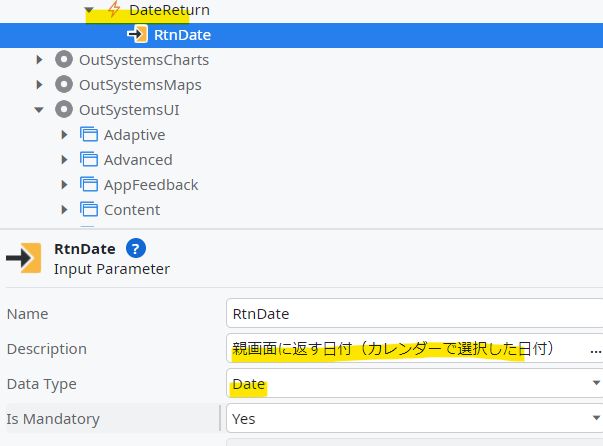Select the DateReturn tree item label
The image size is (603, 446).
click(169, 10)
